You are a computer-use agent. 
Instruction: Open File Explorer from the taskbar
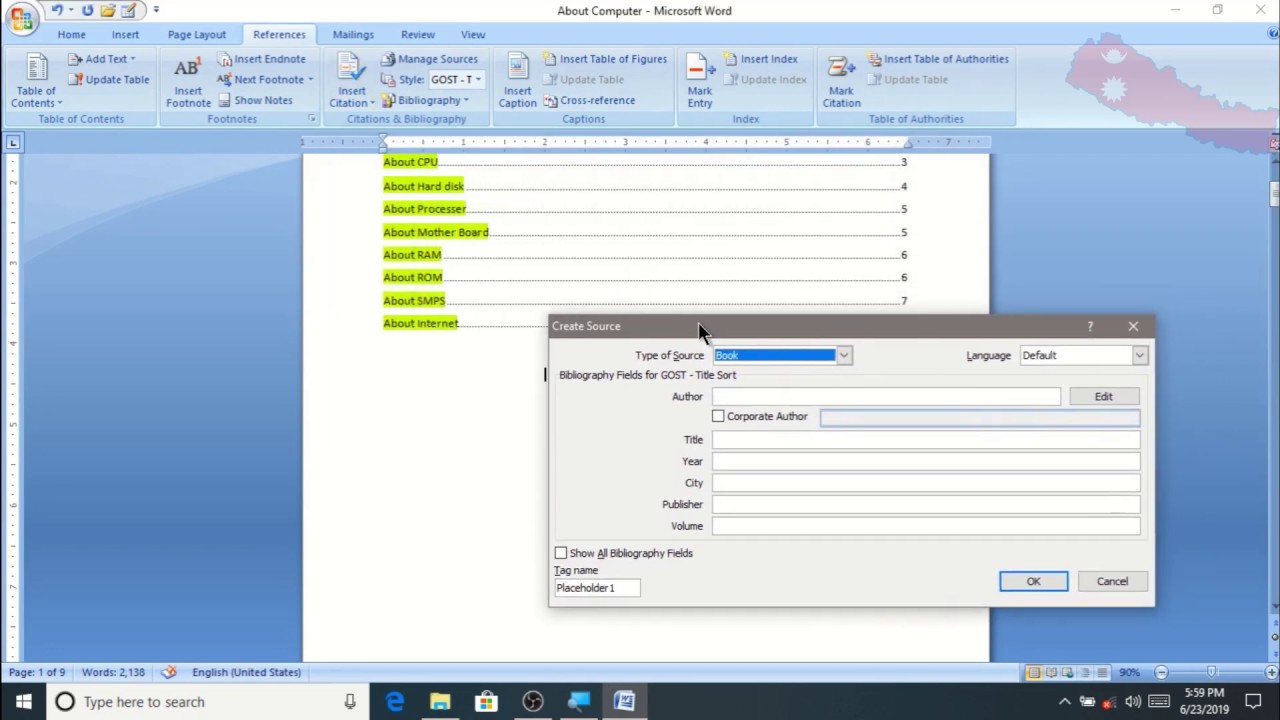click(x=440, y=702)
